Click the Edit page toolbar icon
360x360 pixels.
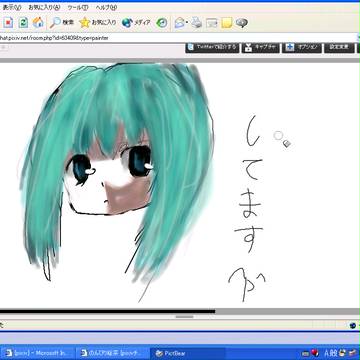pos(212,23)
